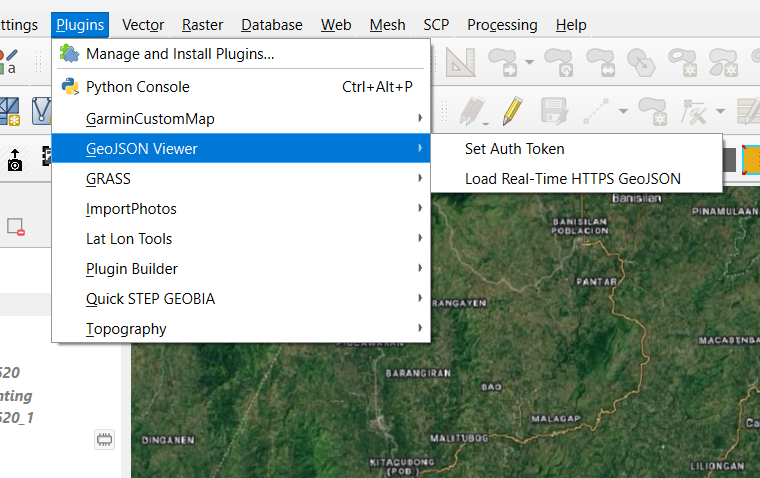Open Manage and Install Plugins
The width and height of the screenshot is (760, 478).
coord(241,54)
